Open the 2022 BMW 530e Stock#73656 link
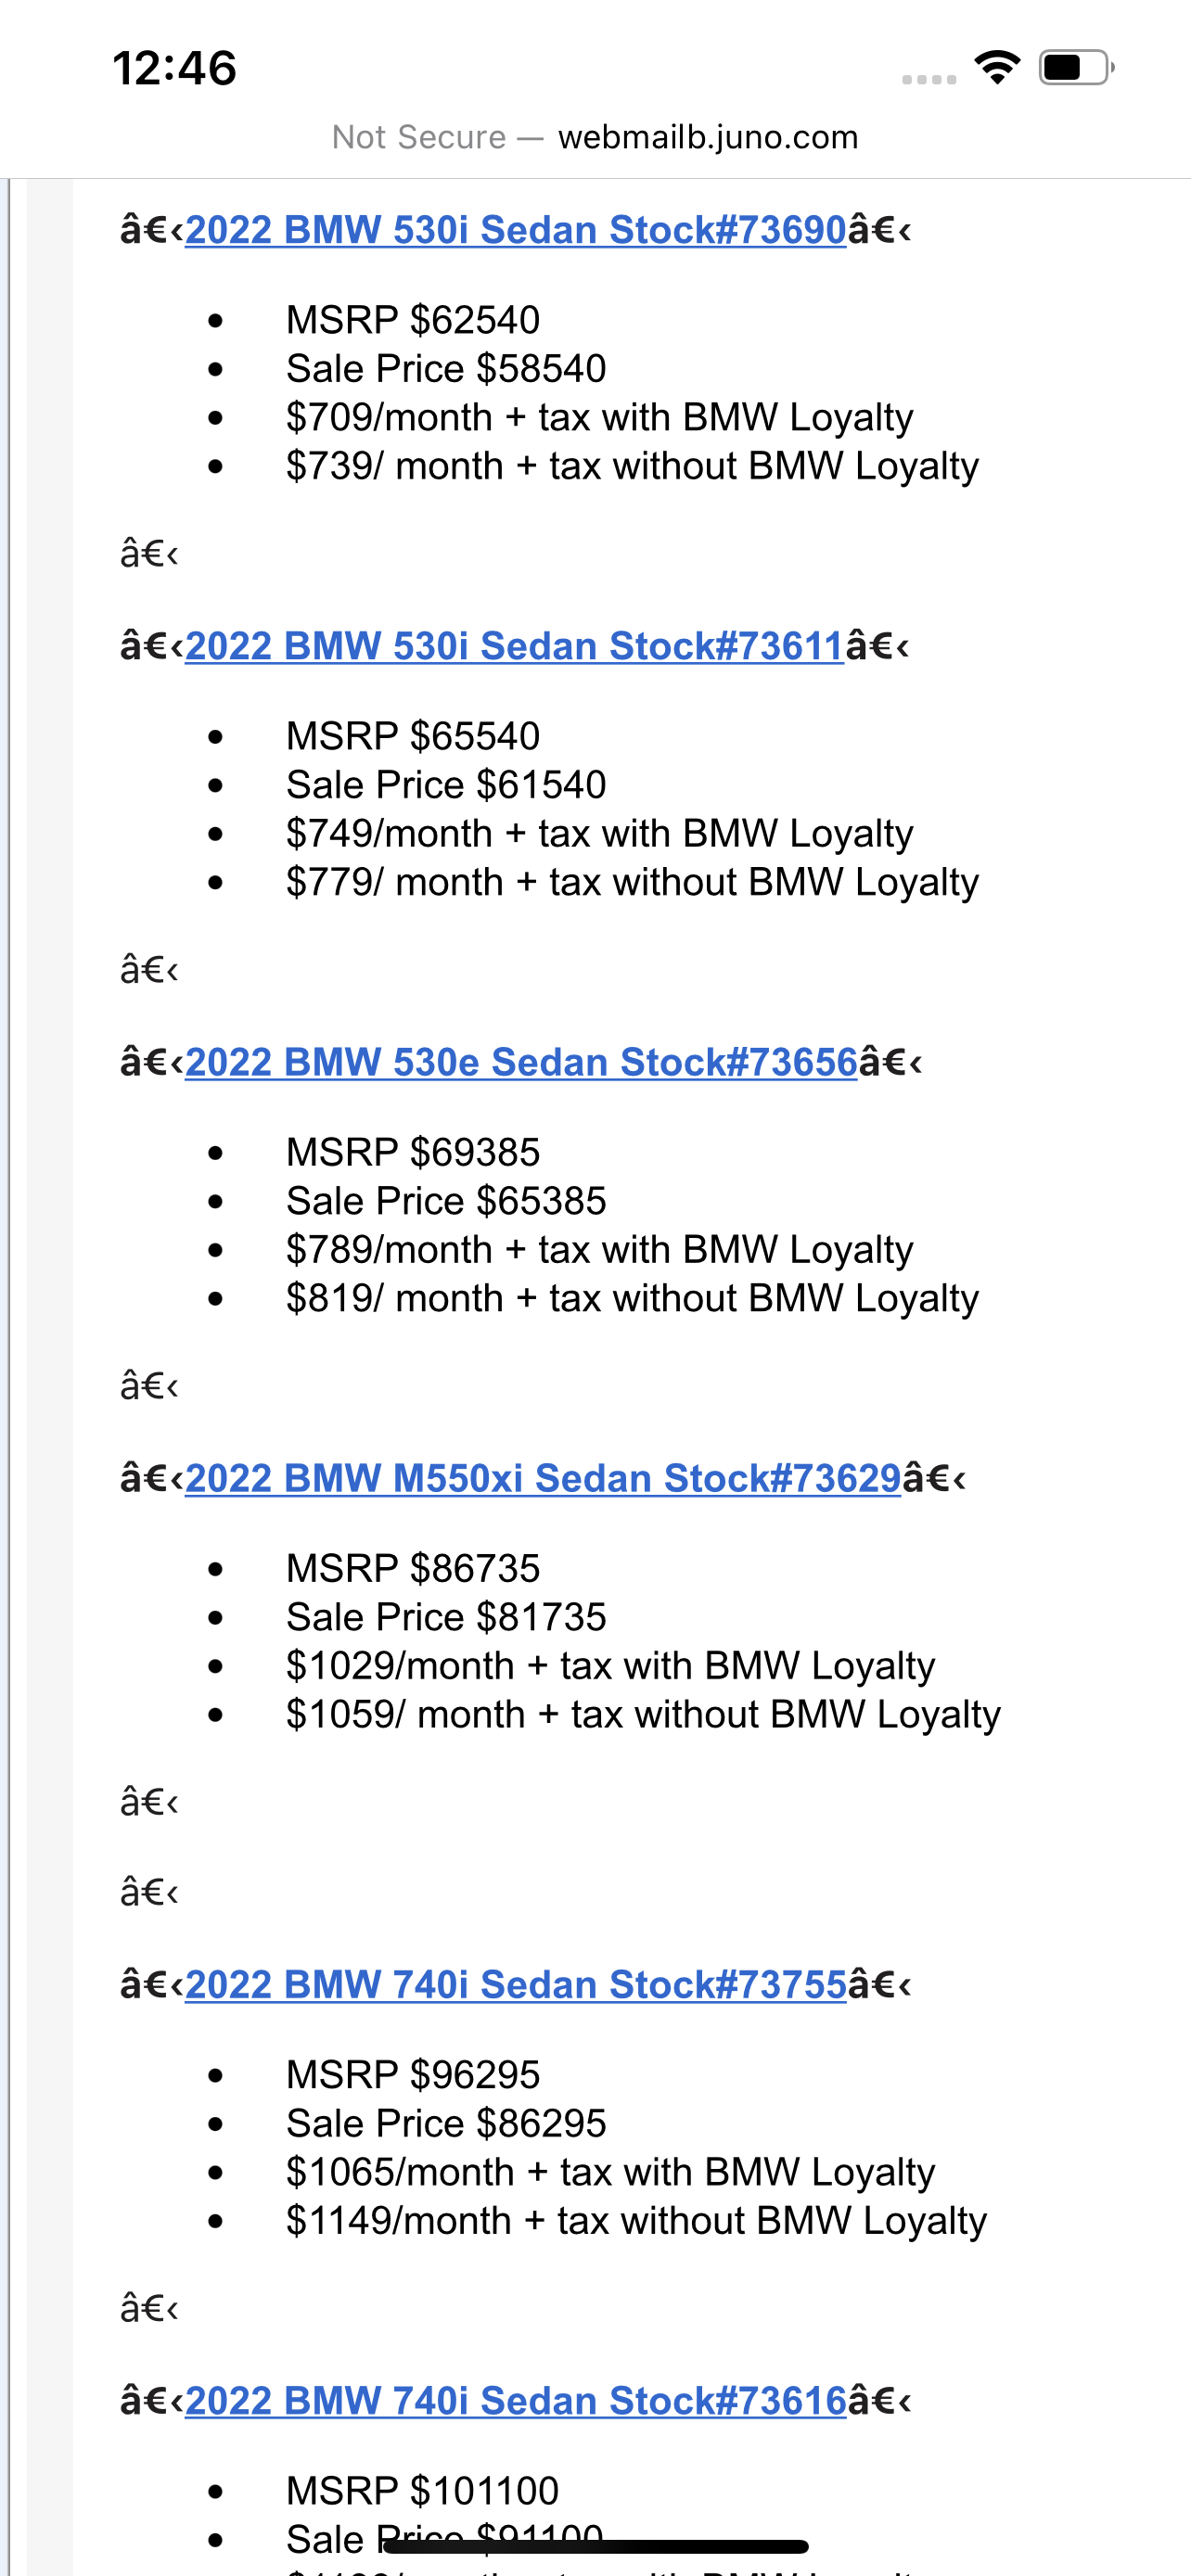Screen dimensions: 1191x2576 coord(521,1062)
